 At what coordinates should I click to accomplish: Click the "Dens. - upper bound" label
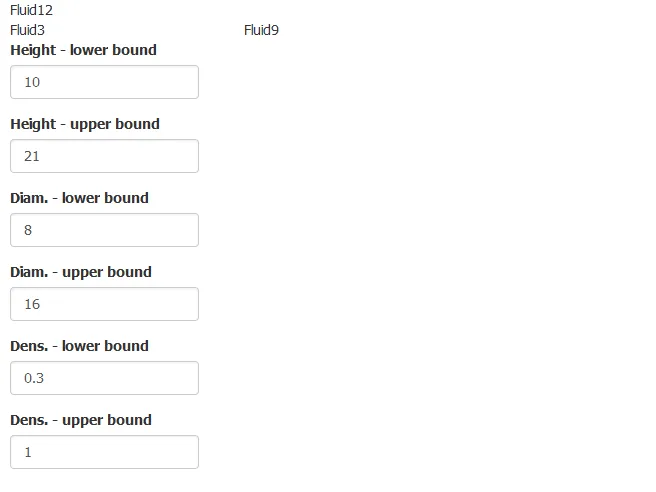pyautogui.click(x=81, y=420)
